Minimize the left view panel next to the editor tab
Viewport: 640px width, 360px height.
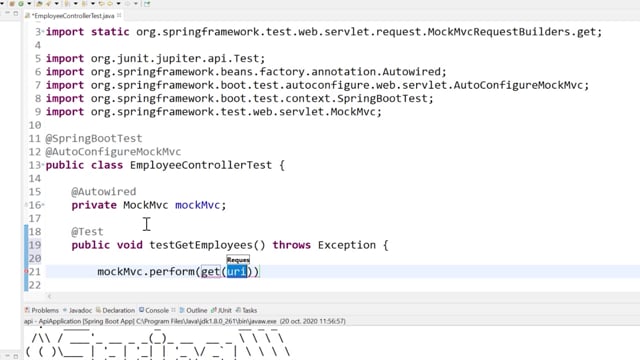[x=7, y=13]
